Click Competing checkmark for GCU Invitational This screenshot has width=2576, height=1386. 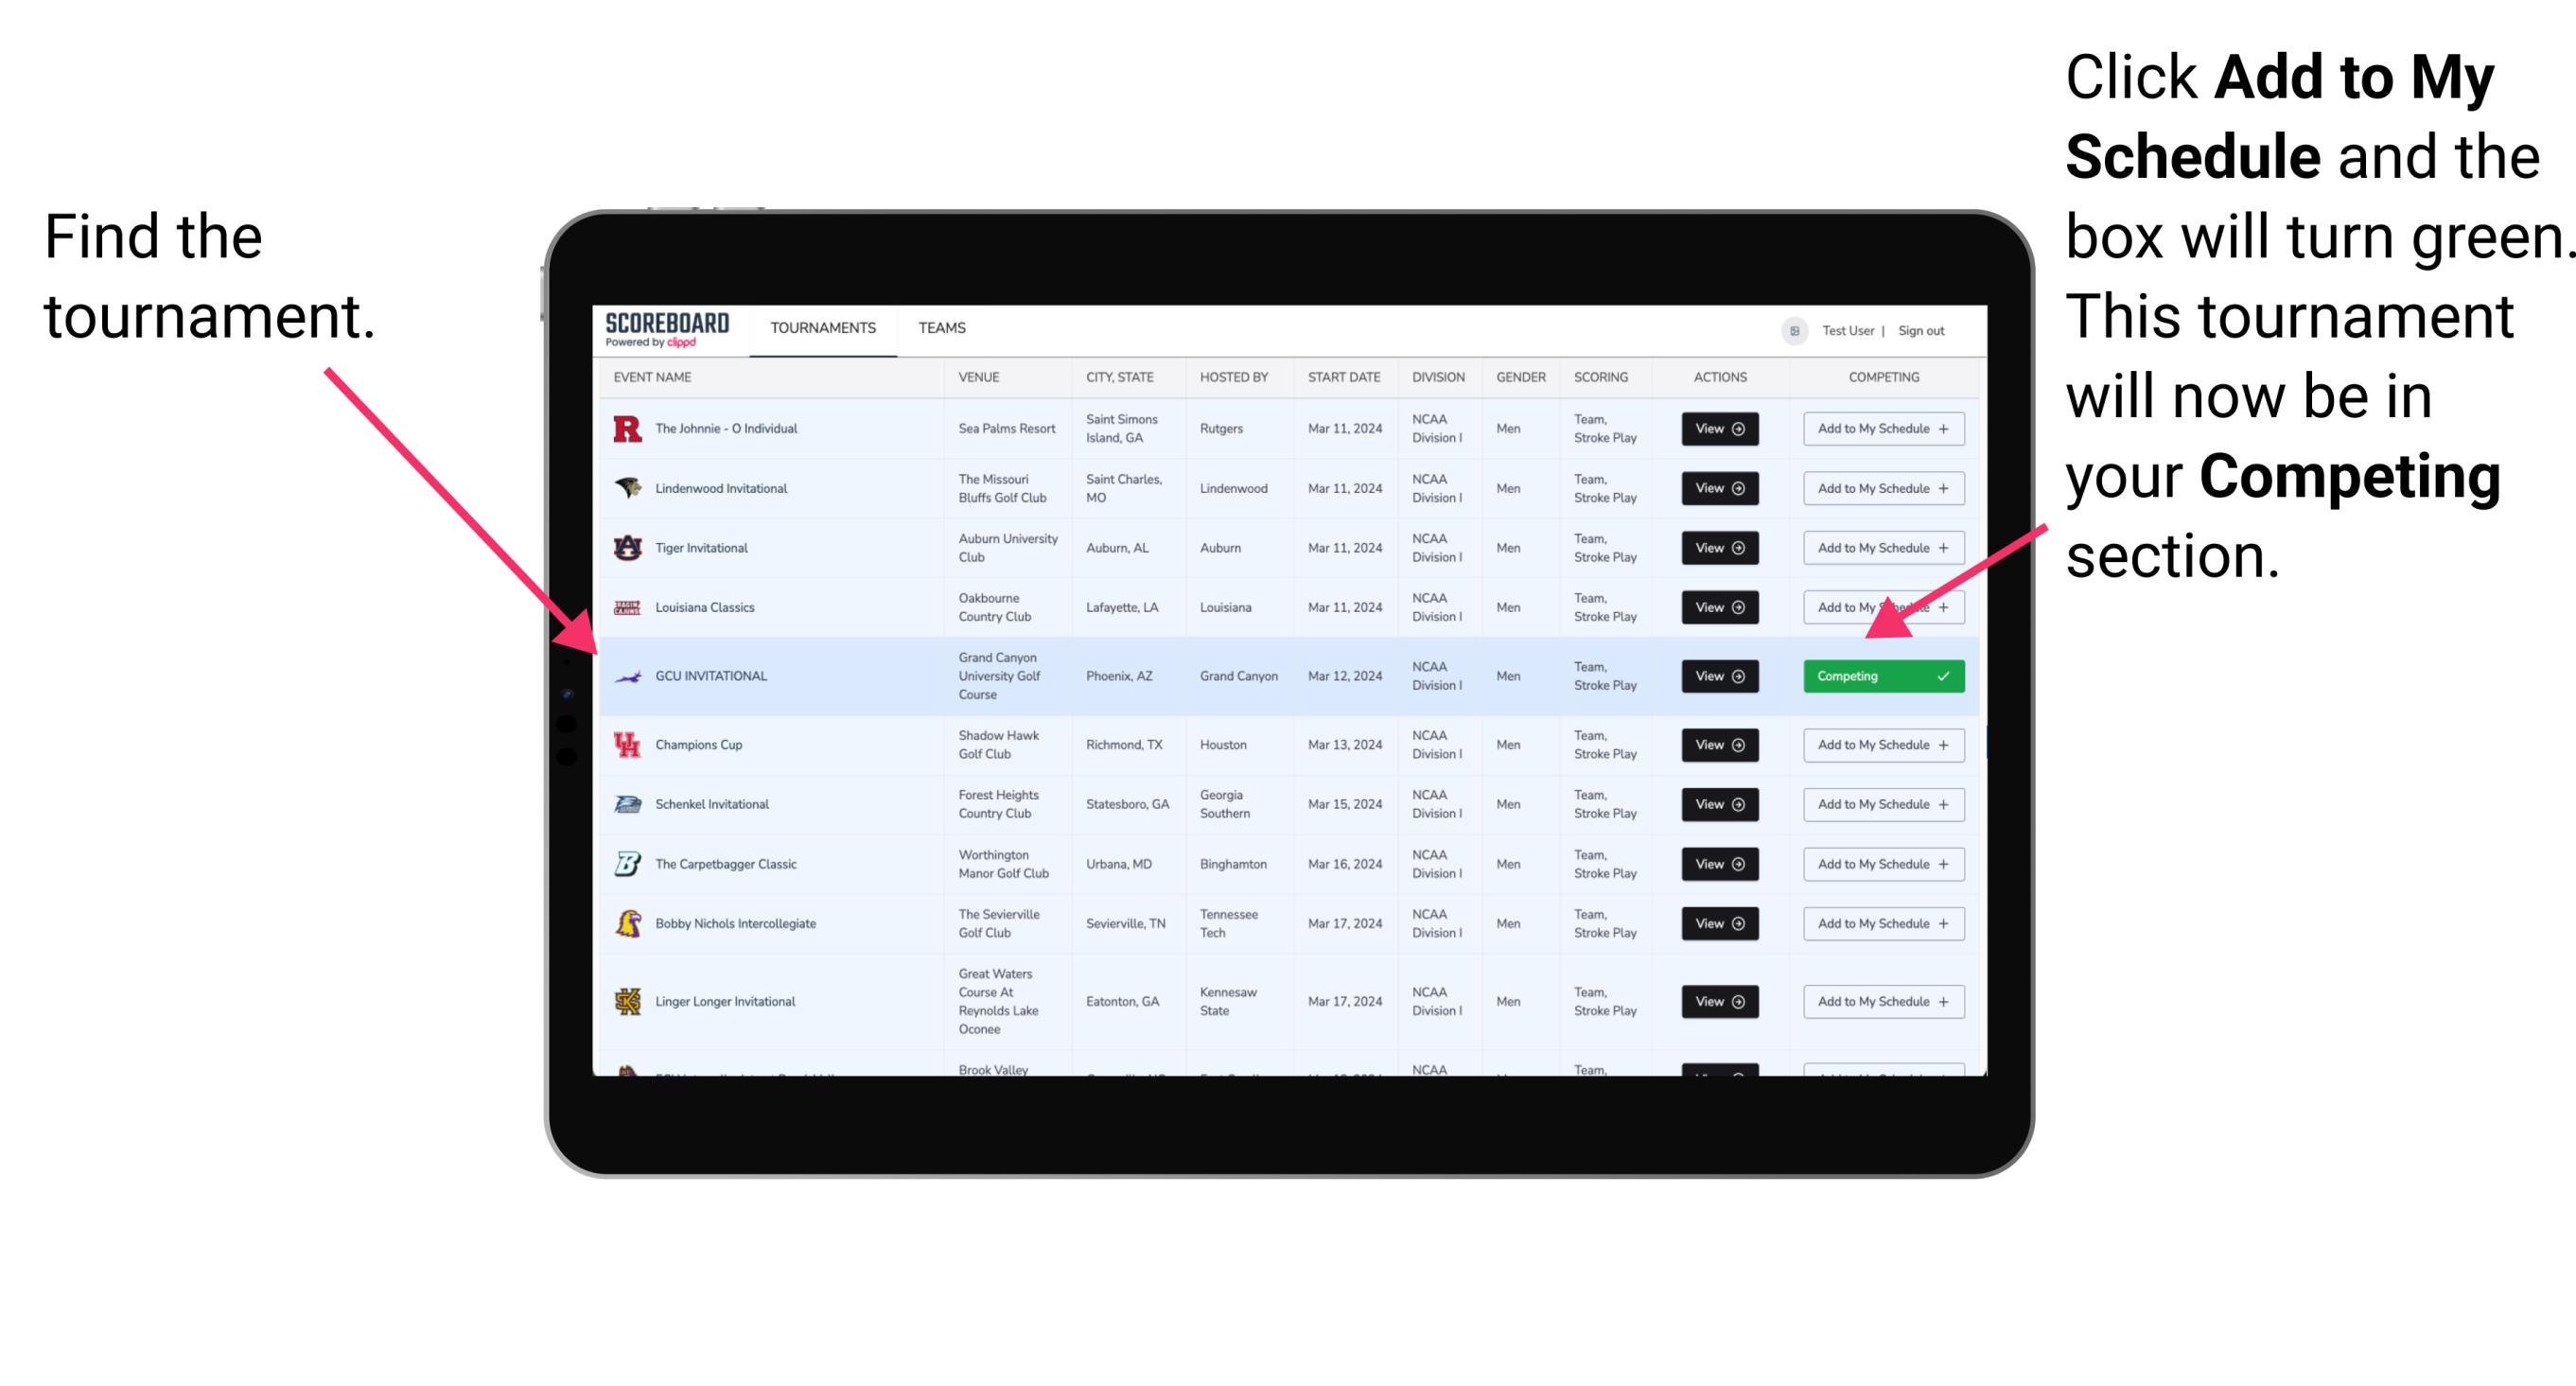[x=1948, y=675]
